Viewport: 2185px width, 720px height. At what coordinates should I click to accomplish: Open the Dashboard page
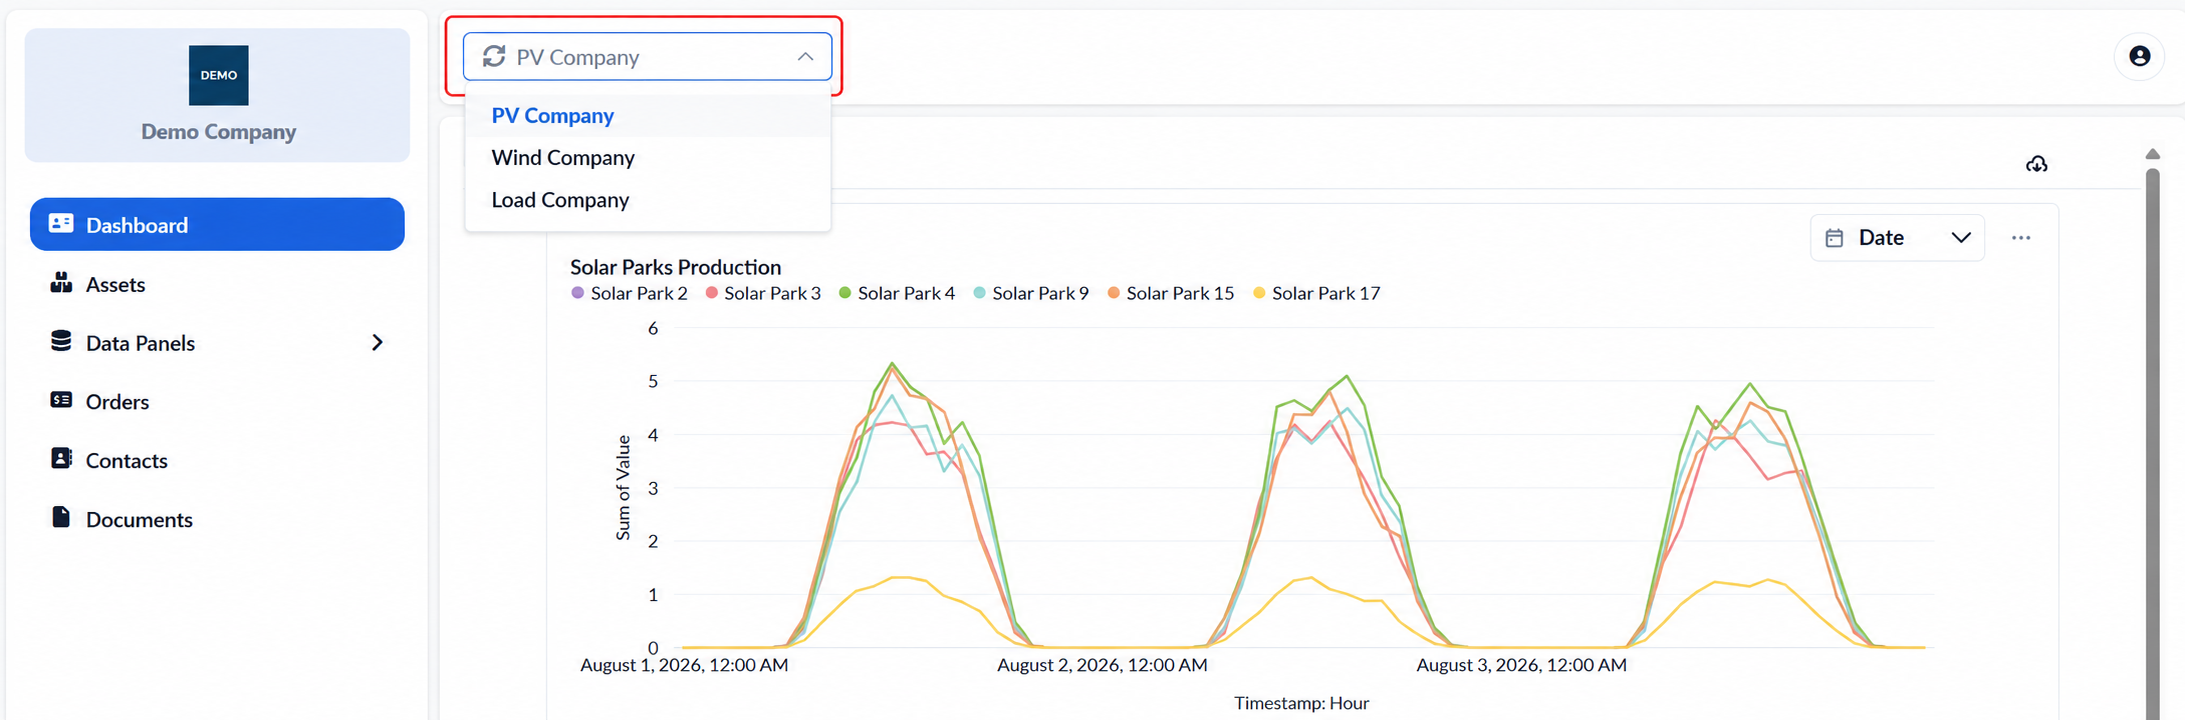[217, 224]
